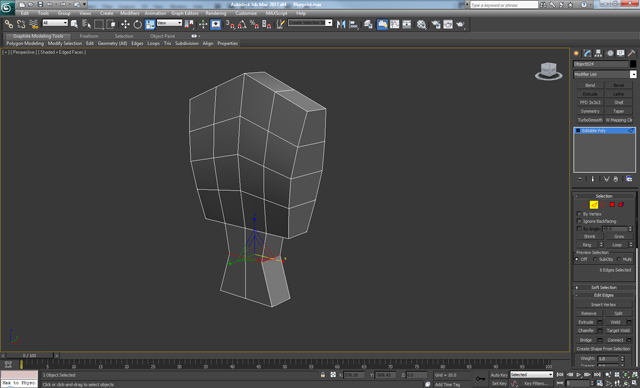
Task: Open the reference coordinate View dropdown
Action: pos(169,23)
